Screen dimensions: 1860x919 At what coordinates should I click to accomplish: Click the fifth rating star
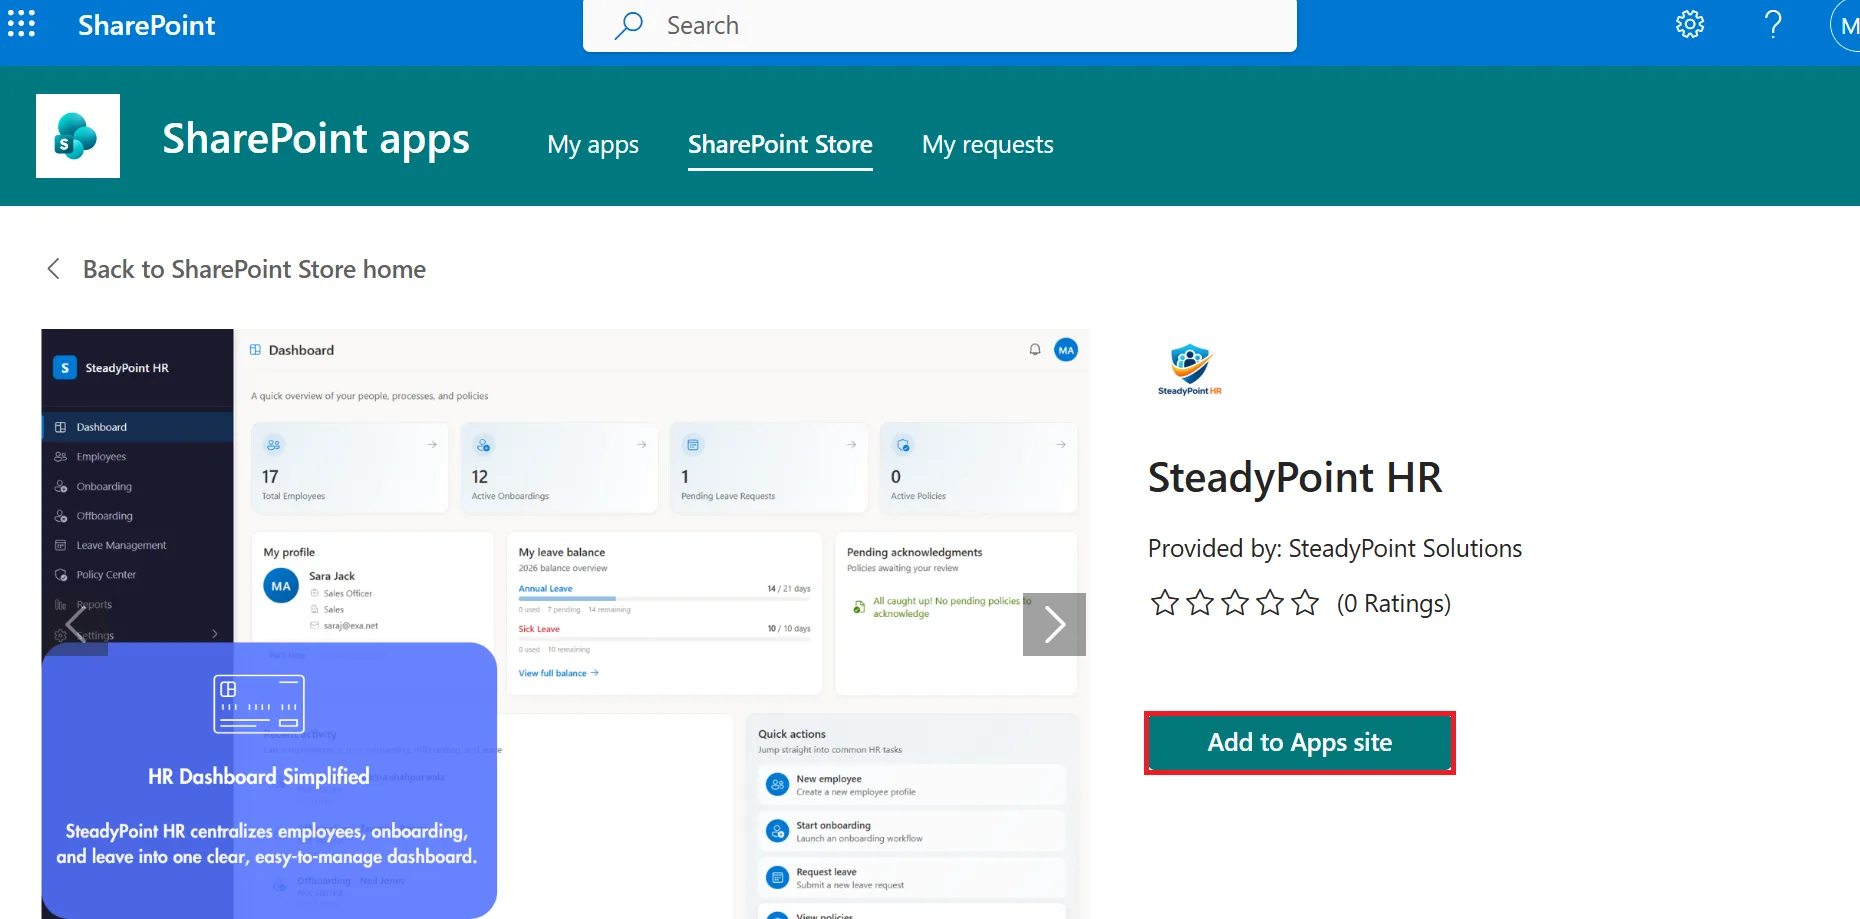pyautogui.click(x=1305, y=603)
